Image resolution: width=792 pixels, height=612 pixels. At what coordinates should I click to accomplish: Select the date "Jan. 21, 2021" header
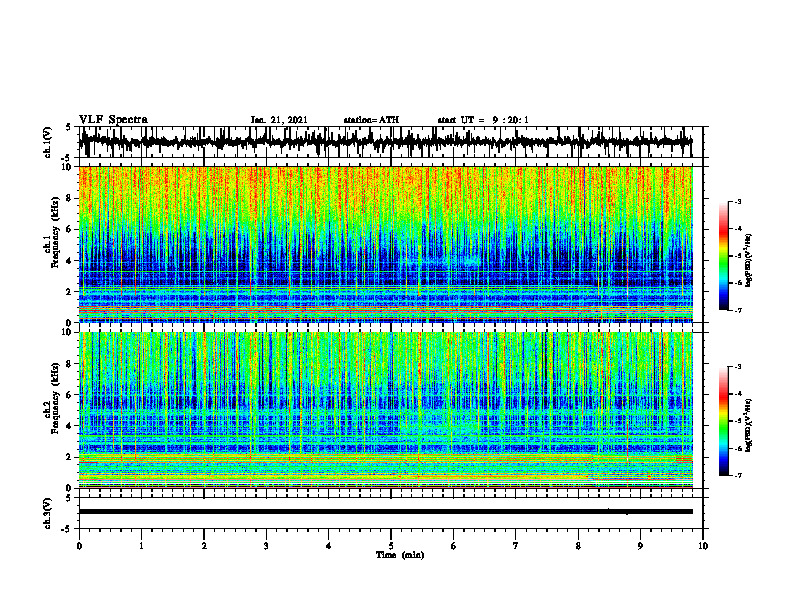click(x=279, y=120)
